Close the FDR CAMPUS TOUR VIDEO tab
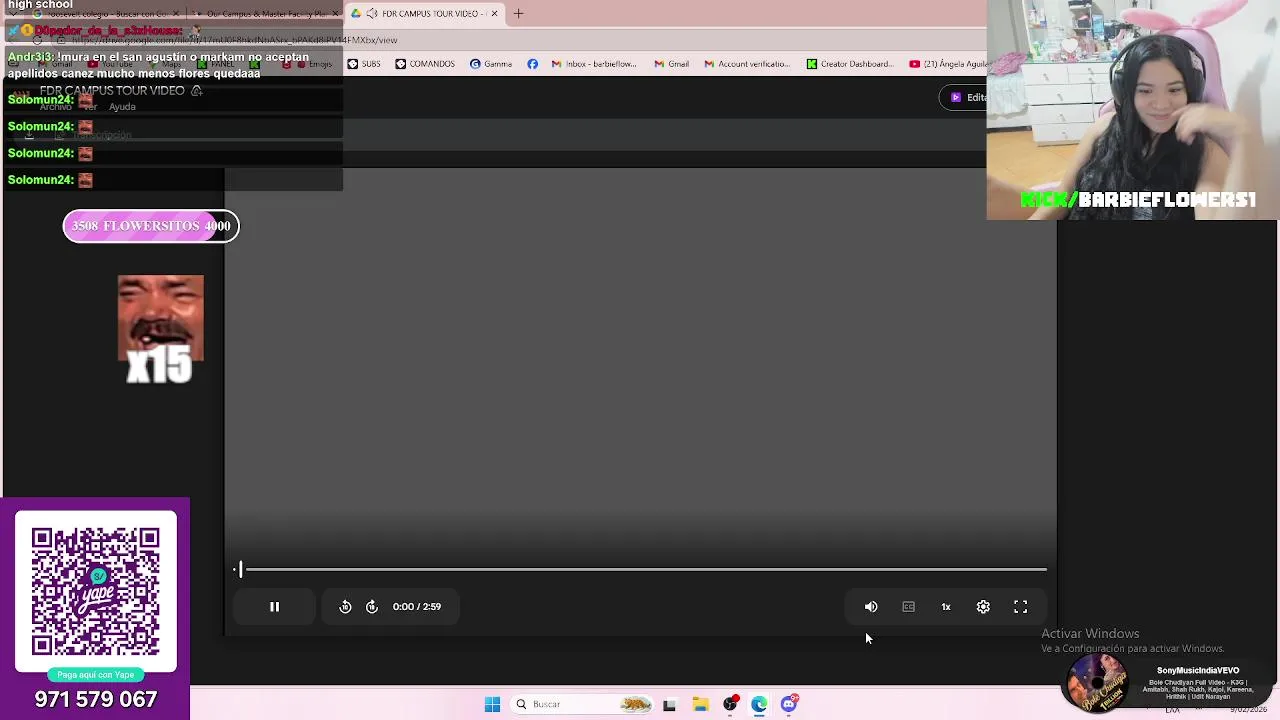1280x720 pixels. [x=494, y=14]
